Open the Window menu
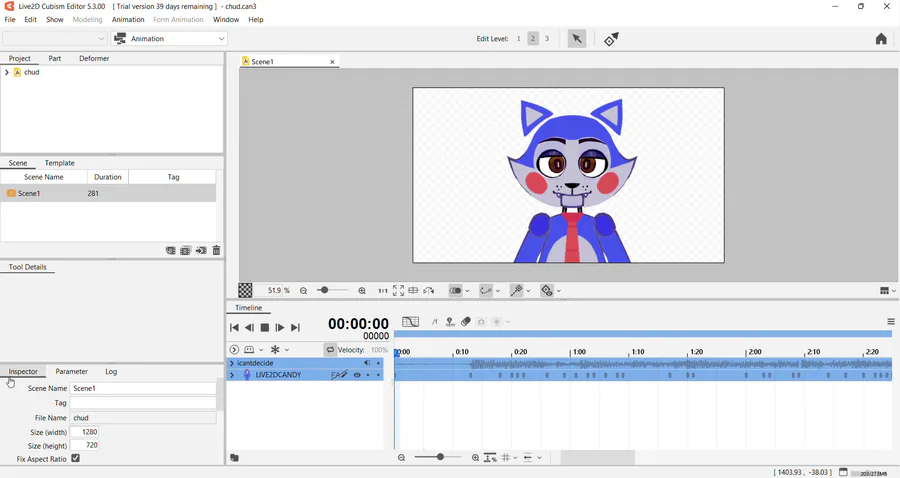Screen dimensions: 900x478 coord(226,20)
